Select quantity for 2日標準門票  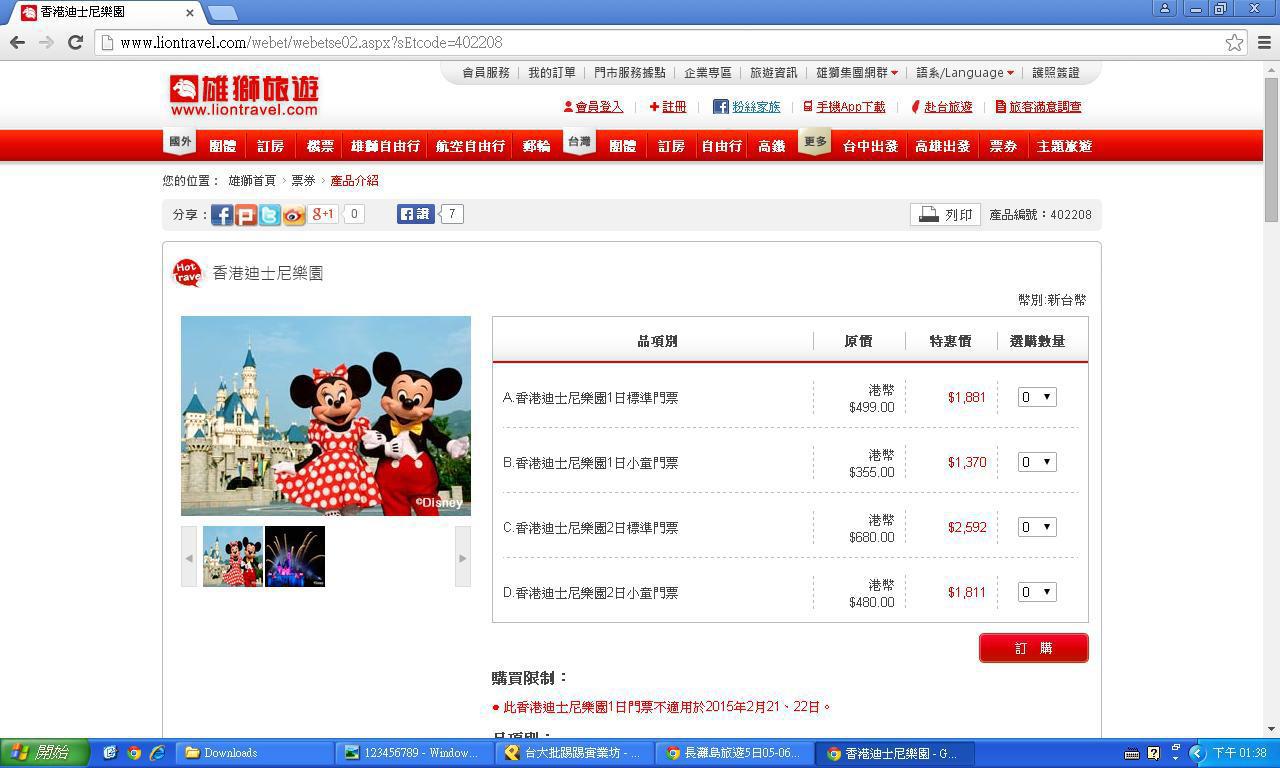pyautogui.click(x=1037, y=527)
